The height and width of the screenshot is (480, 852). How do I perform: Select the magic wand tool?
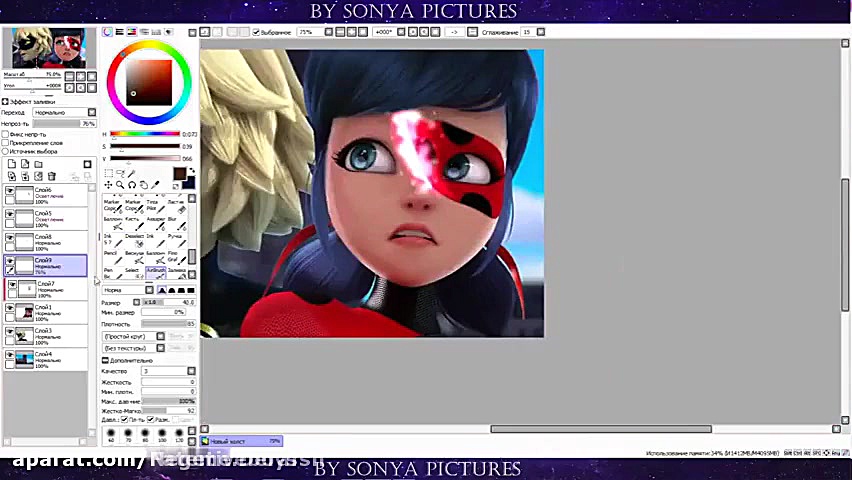tap(131, 173)
